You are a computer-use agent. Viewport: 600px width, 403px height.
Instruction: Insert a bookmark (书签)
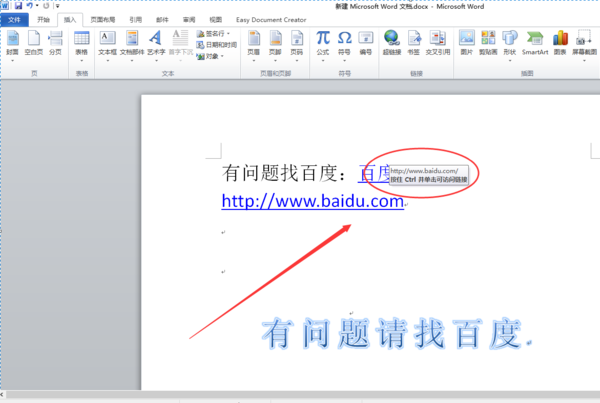coord(414,43)
